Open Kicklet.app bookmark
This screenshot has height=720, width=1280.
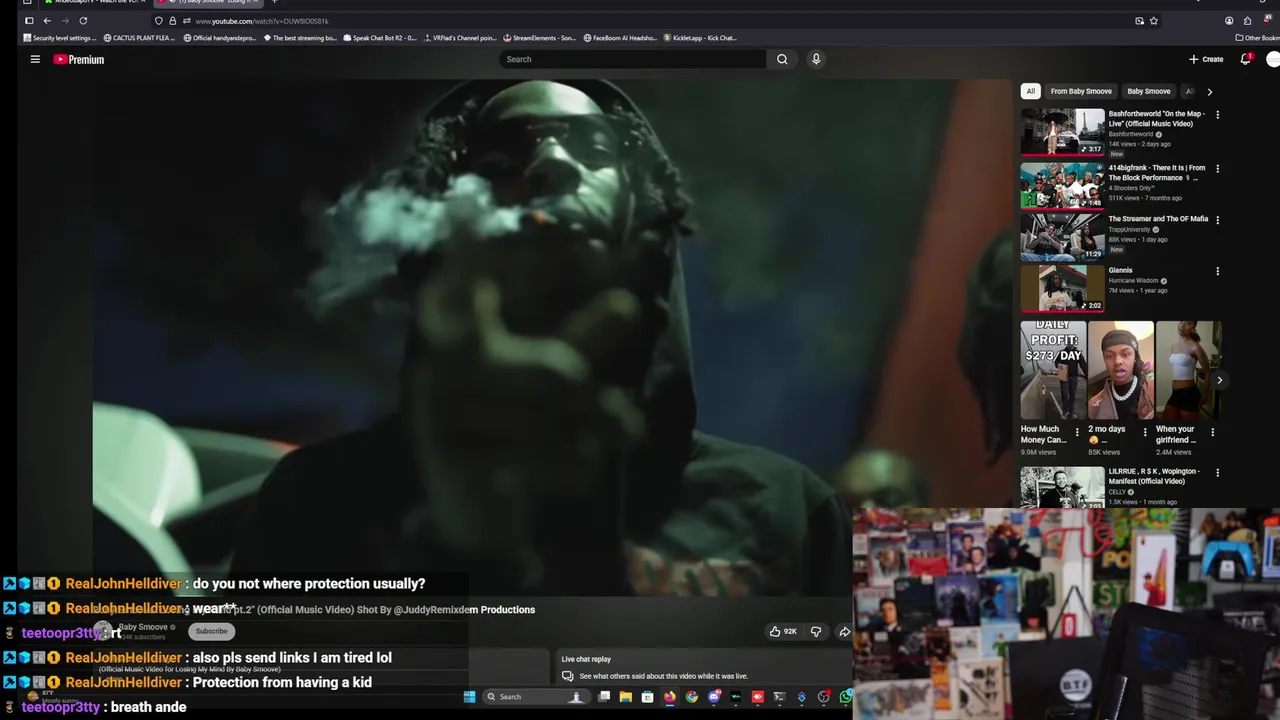(x=700, y=38)
